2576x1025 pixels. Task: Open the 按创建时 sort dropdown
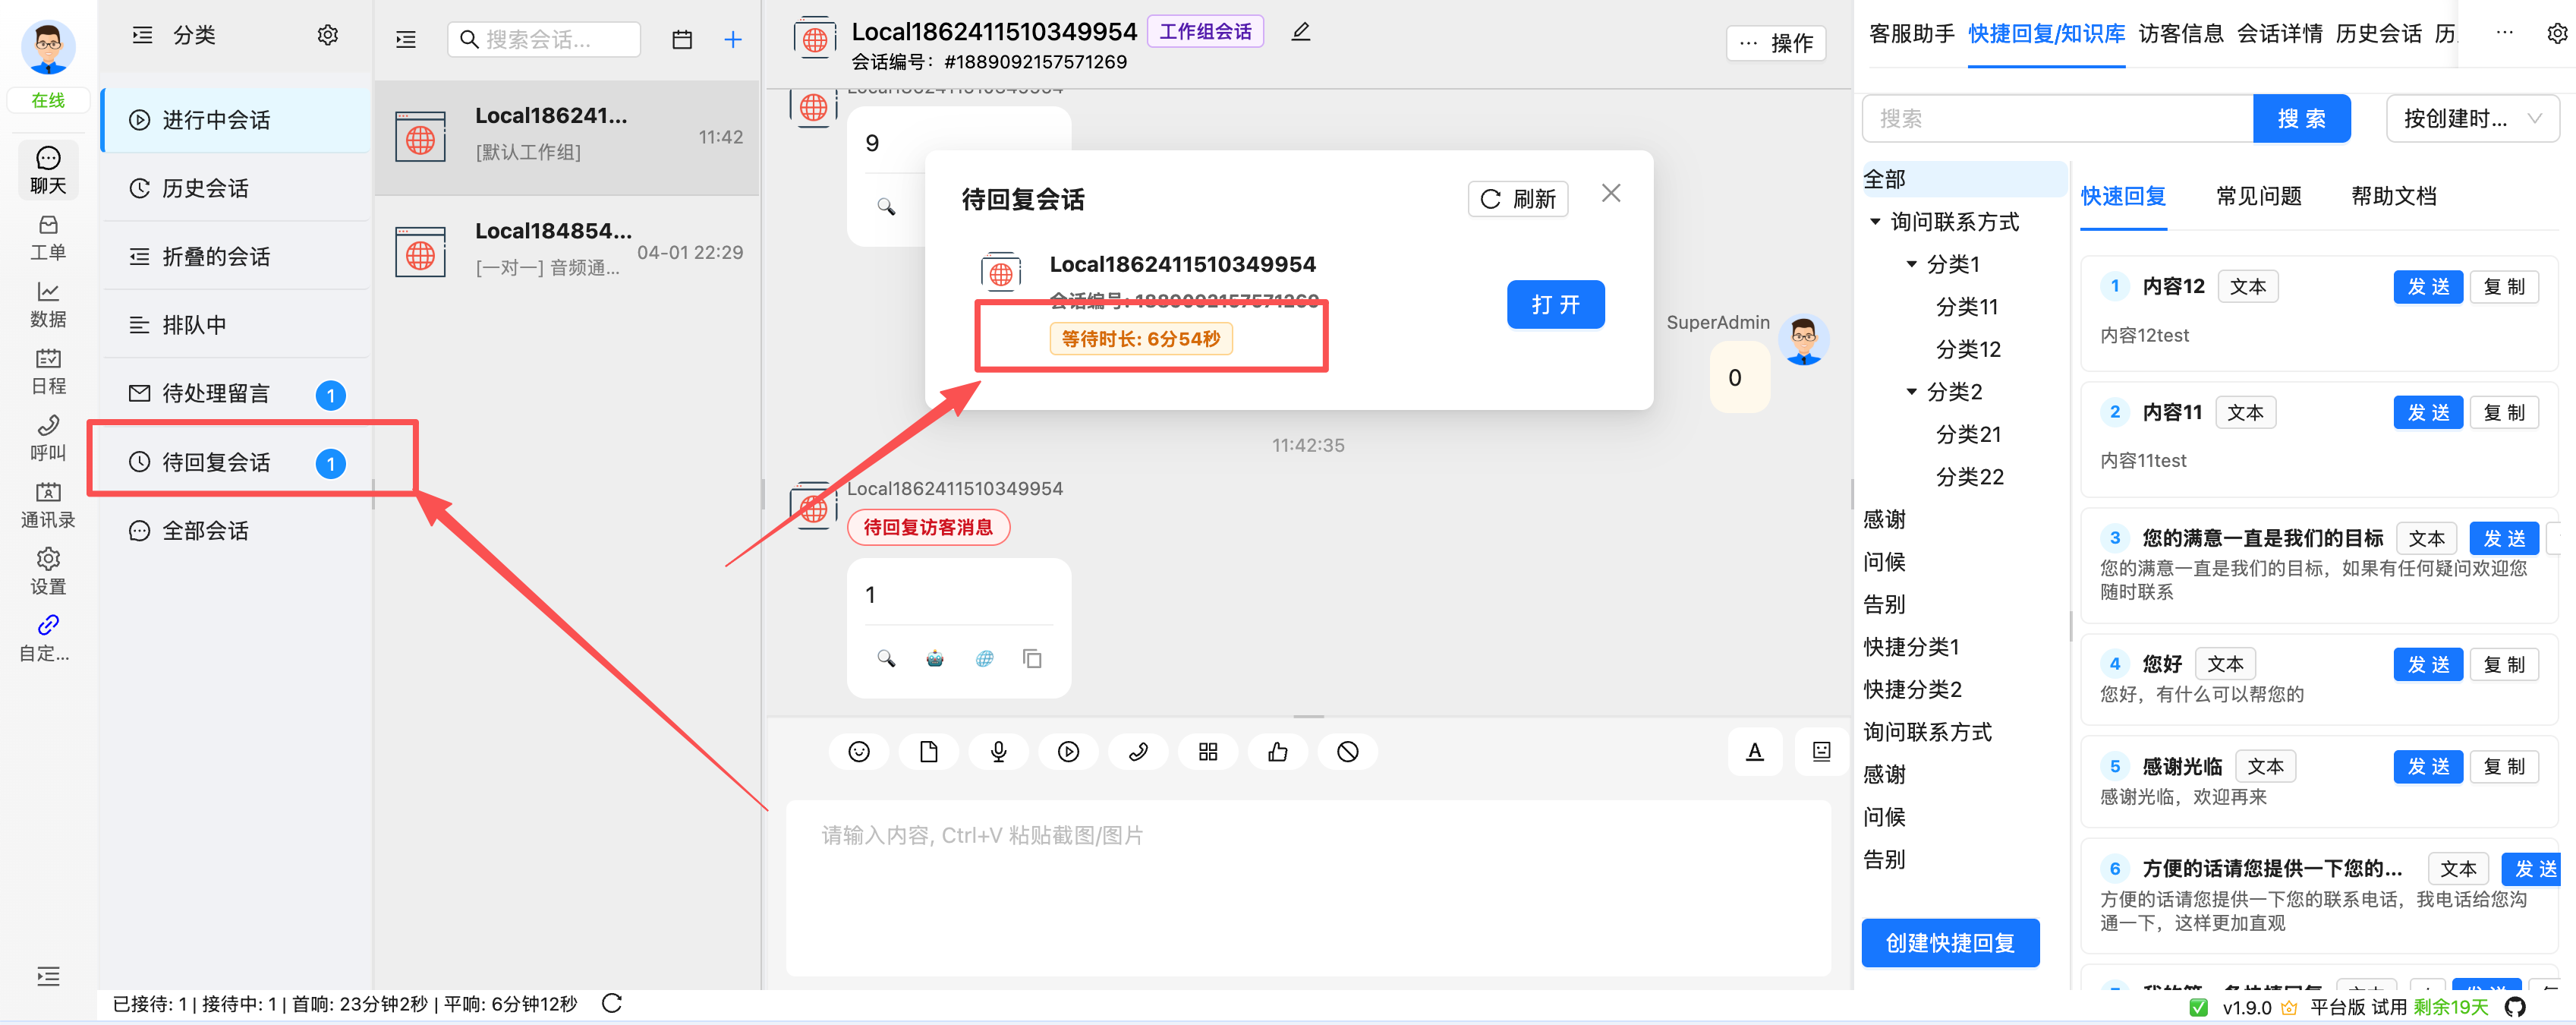2471,118
